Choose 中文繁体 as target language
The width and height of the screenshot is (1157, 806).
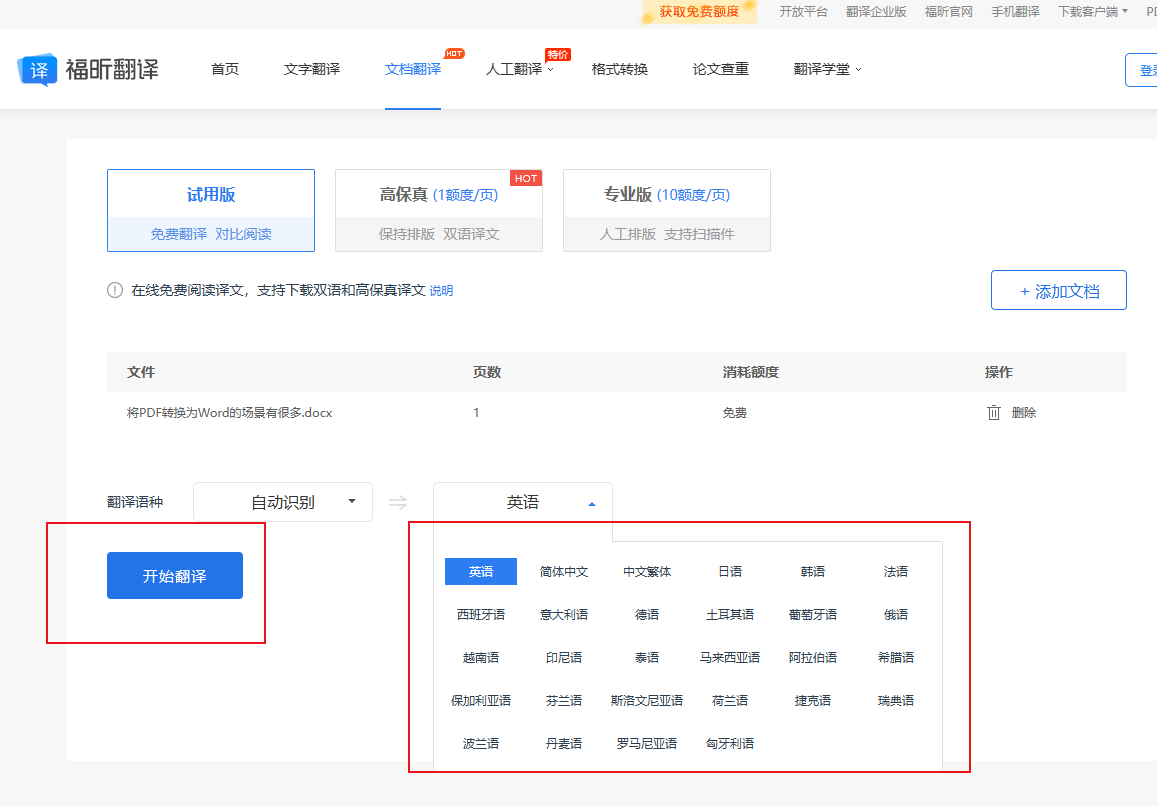[647, 571]
